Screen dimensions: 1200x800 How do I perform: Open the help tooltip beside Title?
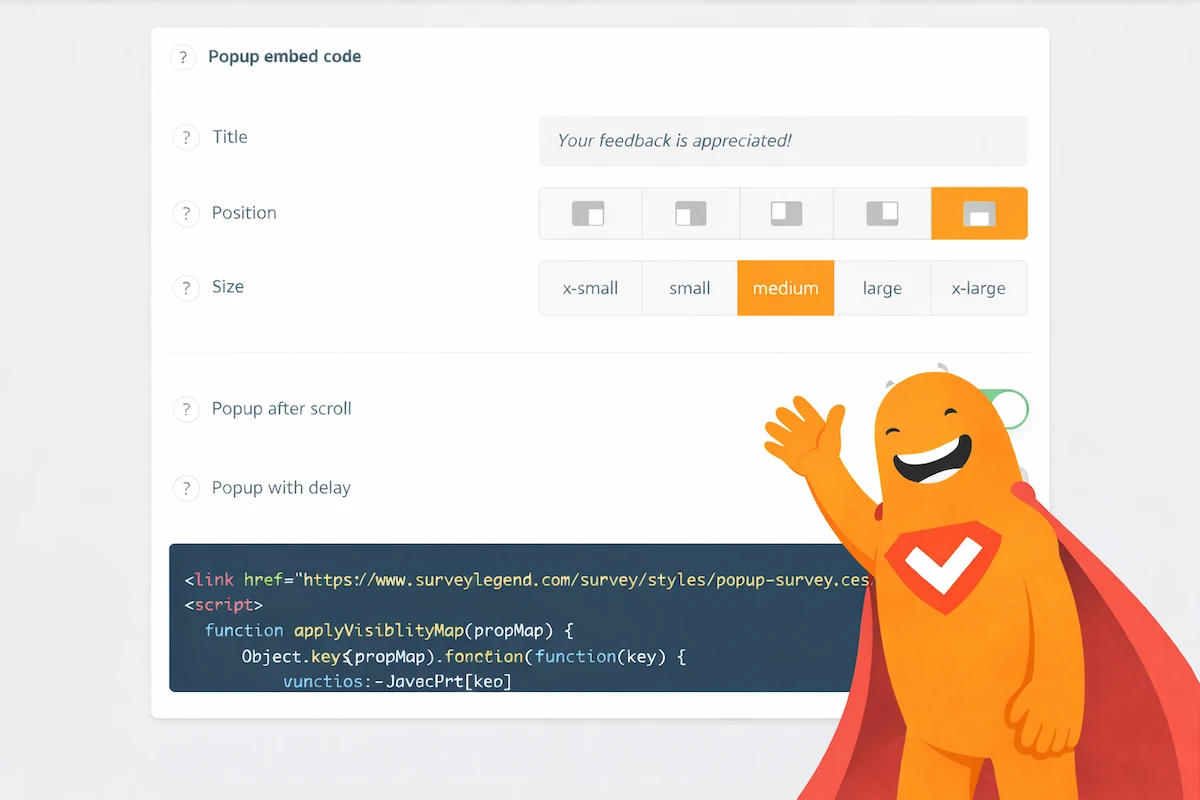click(x=186, y=137)
